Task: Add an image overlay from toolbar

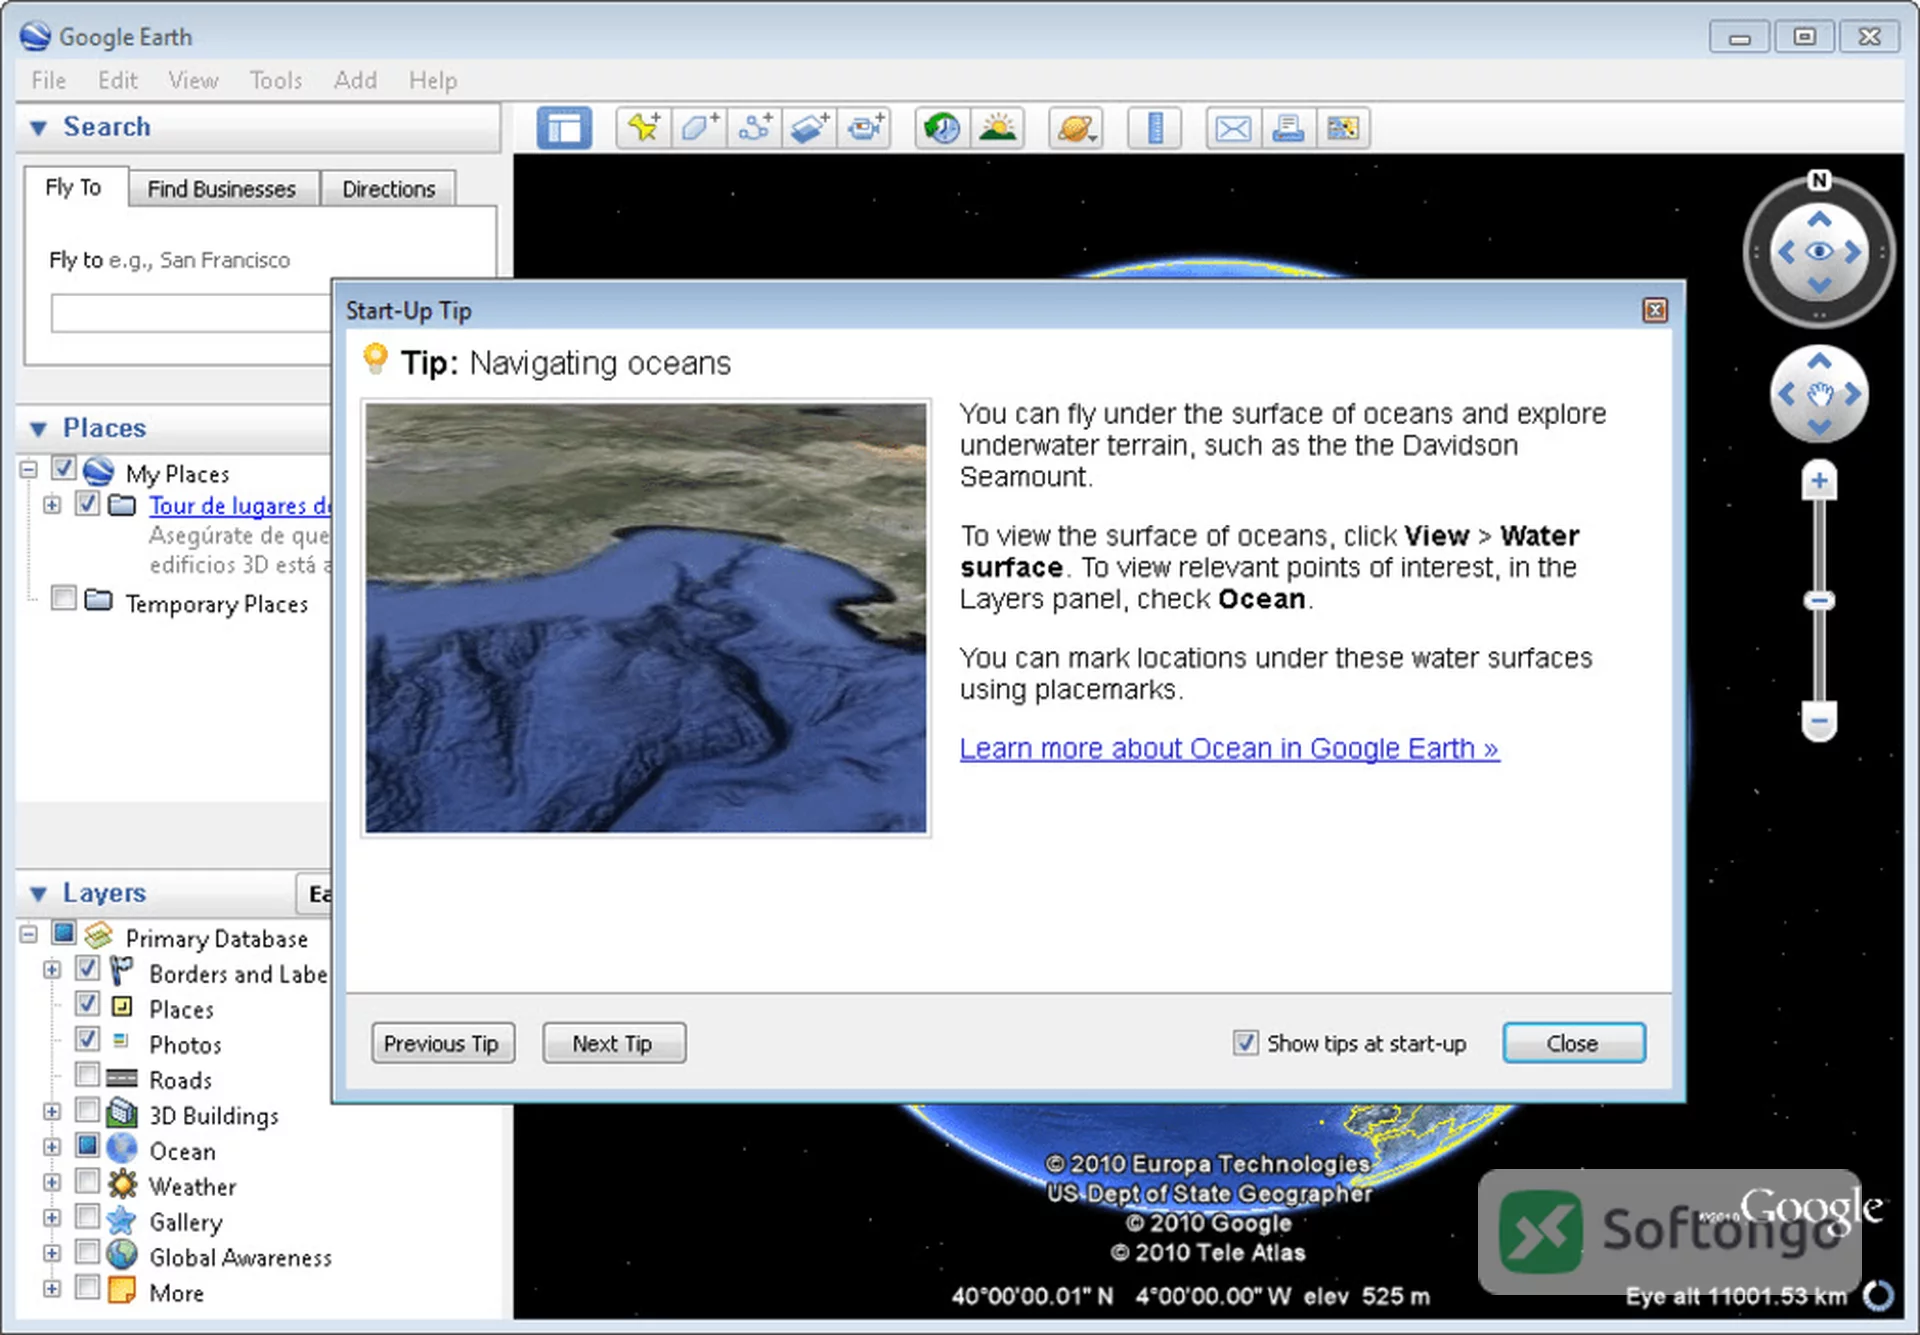Action: coord(809,129)
